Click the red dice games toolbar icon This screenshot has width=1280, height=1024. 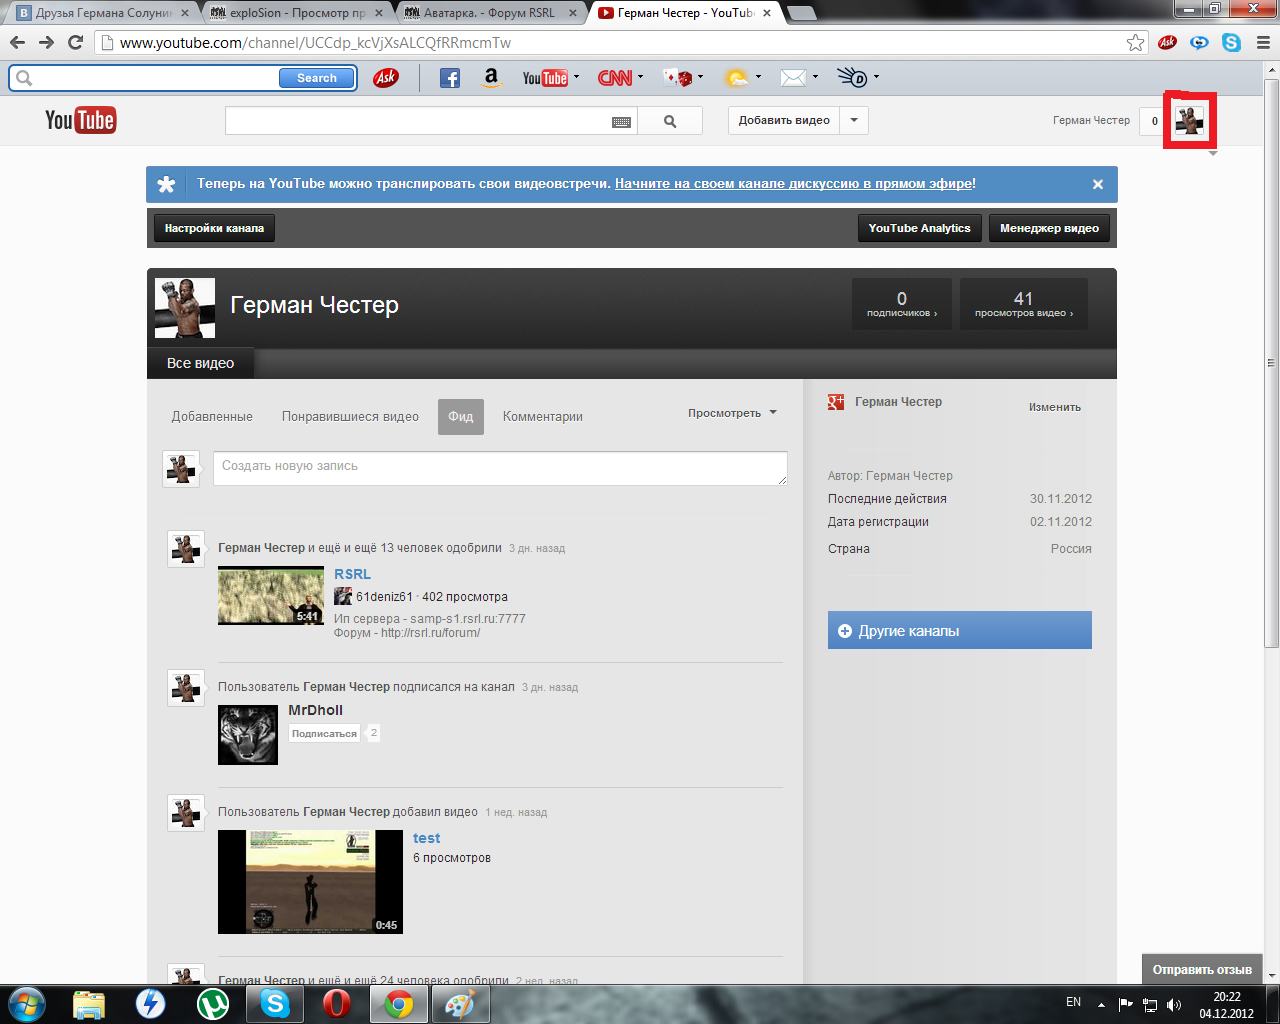point(678,78)
